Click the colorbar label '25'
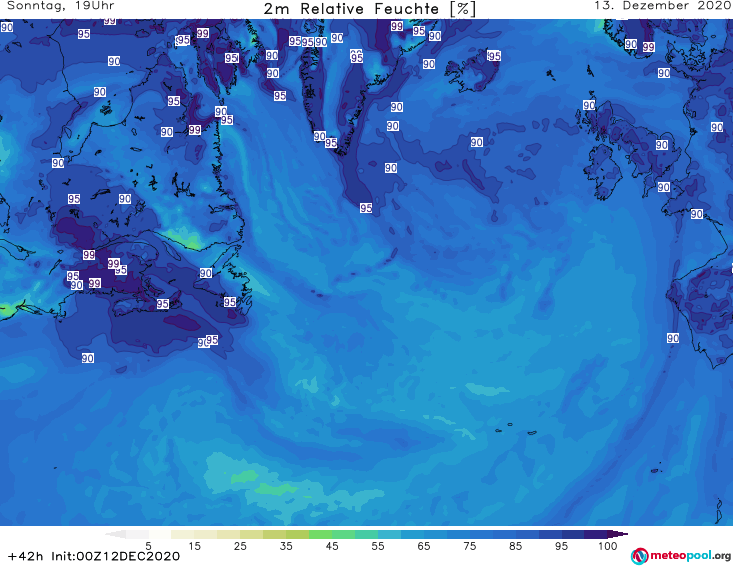 (x=240, y=546)
